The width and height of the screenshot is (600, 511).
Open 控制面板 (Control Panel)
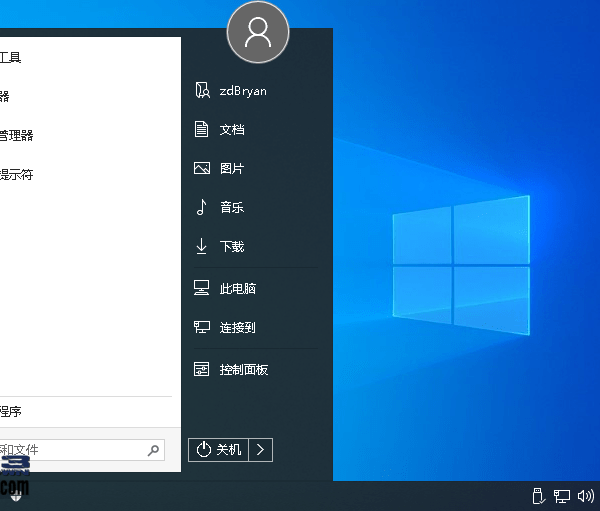tap(244, 370)
